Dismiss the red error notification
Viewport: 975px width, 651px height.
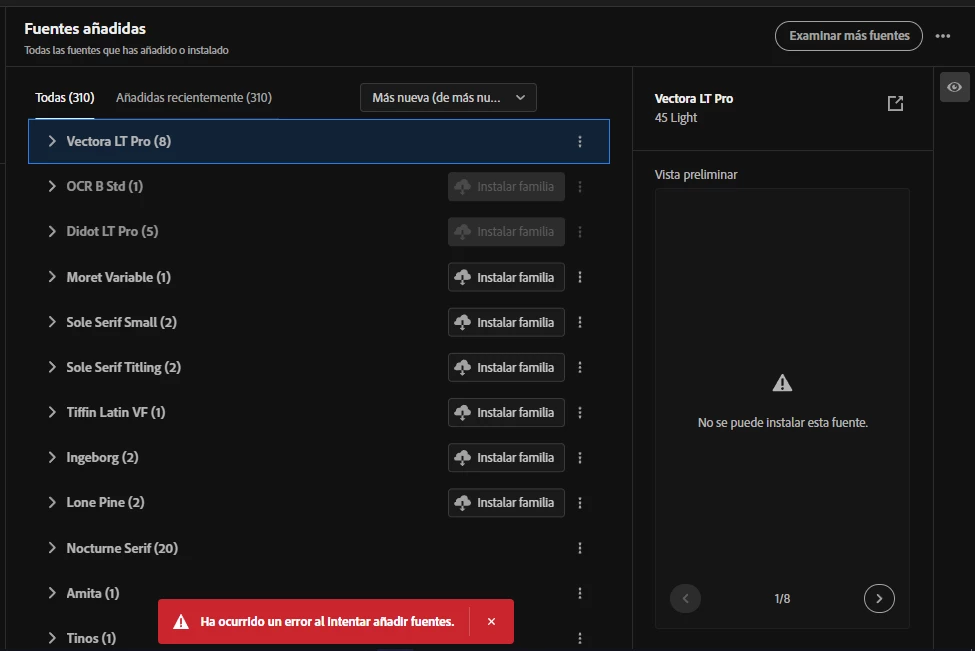tap(491, 622)
